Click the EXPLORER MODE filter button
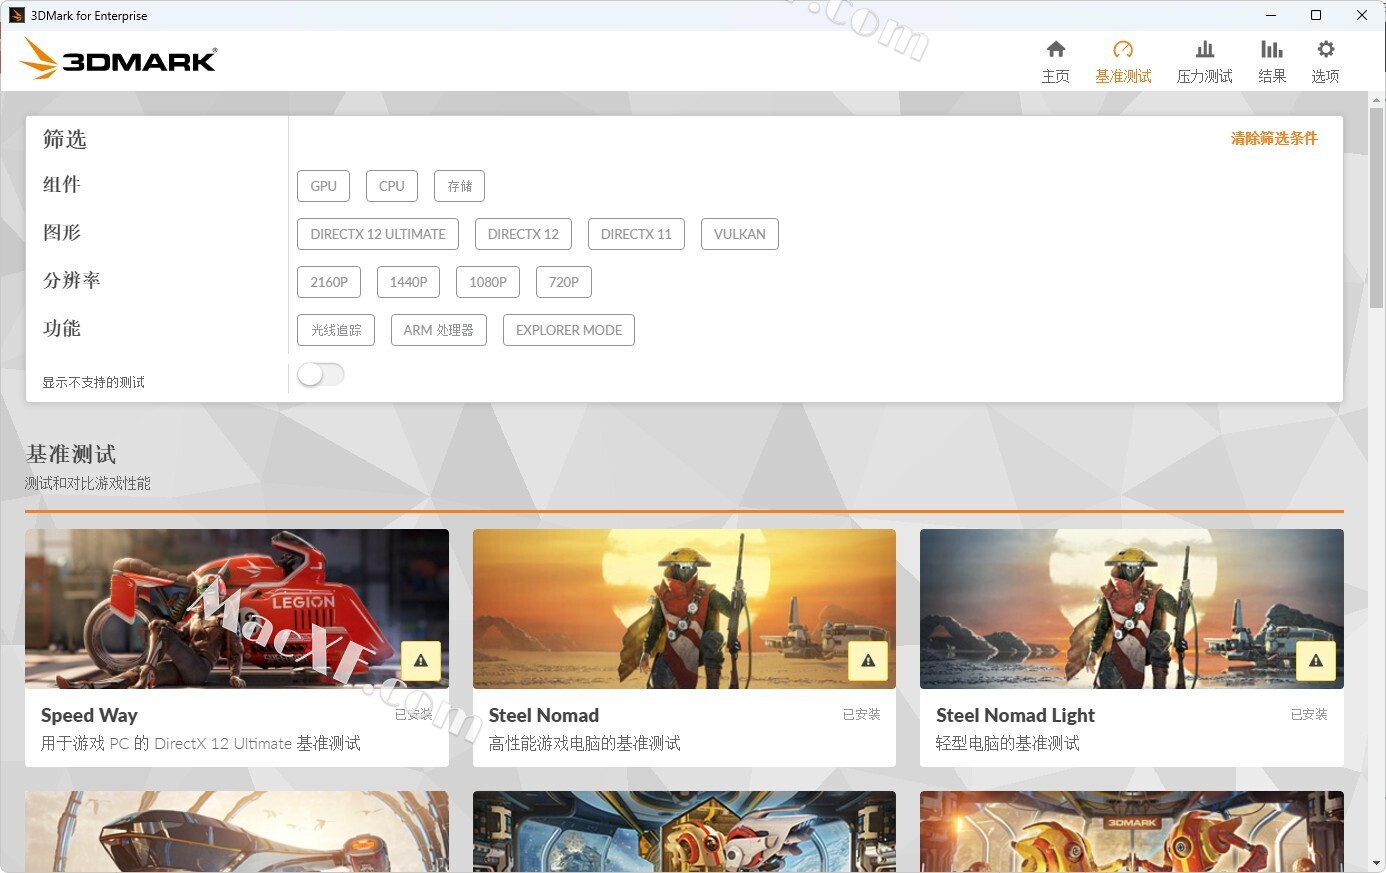 coord(568,330)
